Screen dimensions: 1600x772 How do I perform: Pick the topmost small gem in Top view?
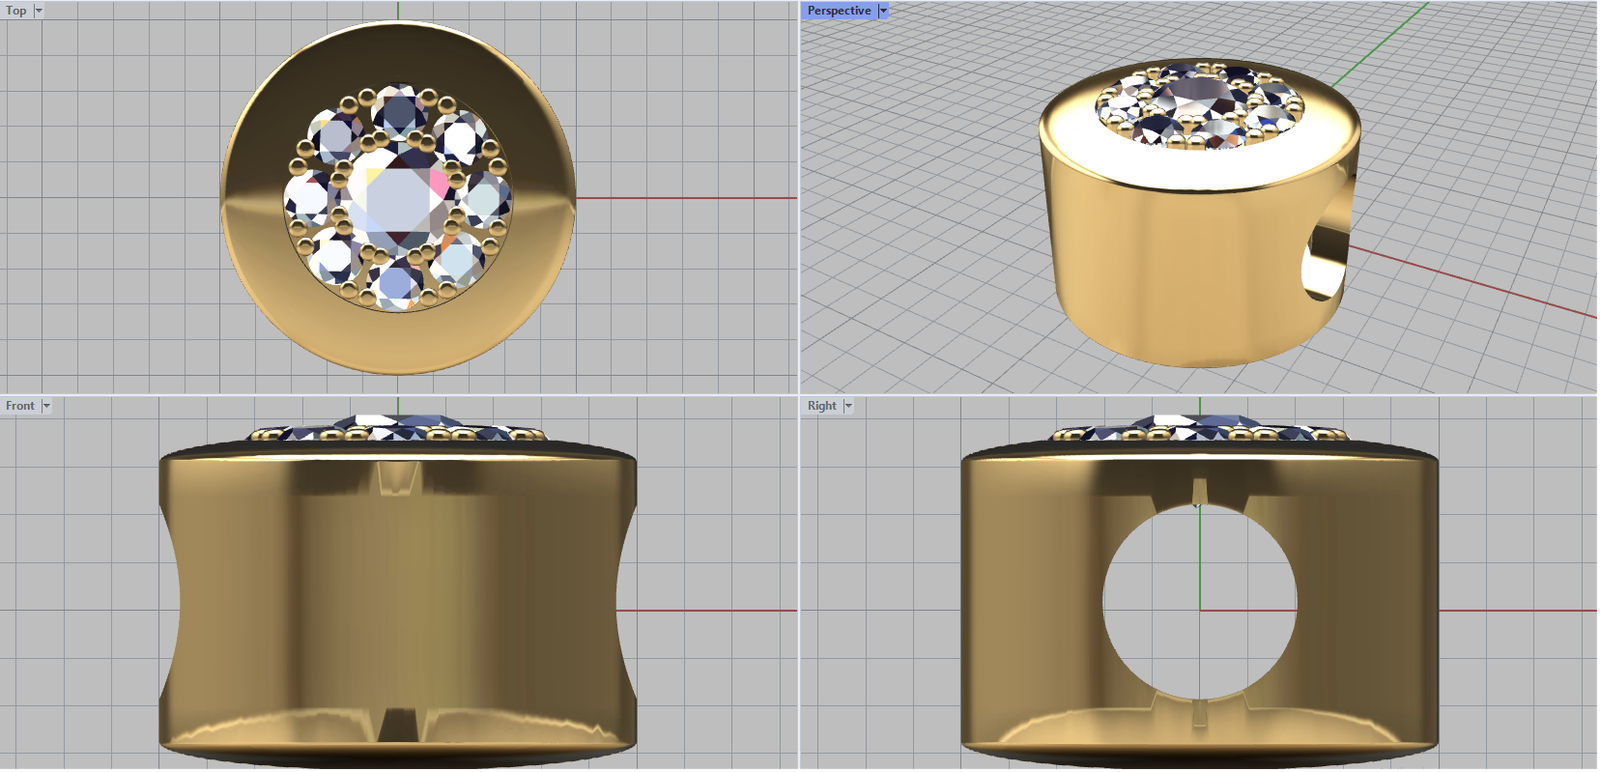pyautogui.click(x=399, y=109)
